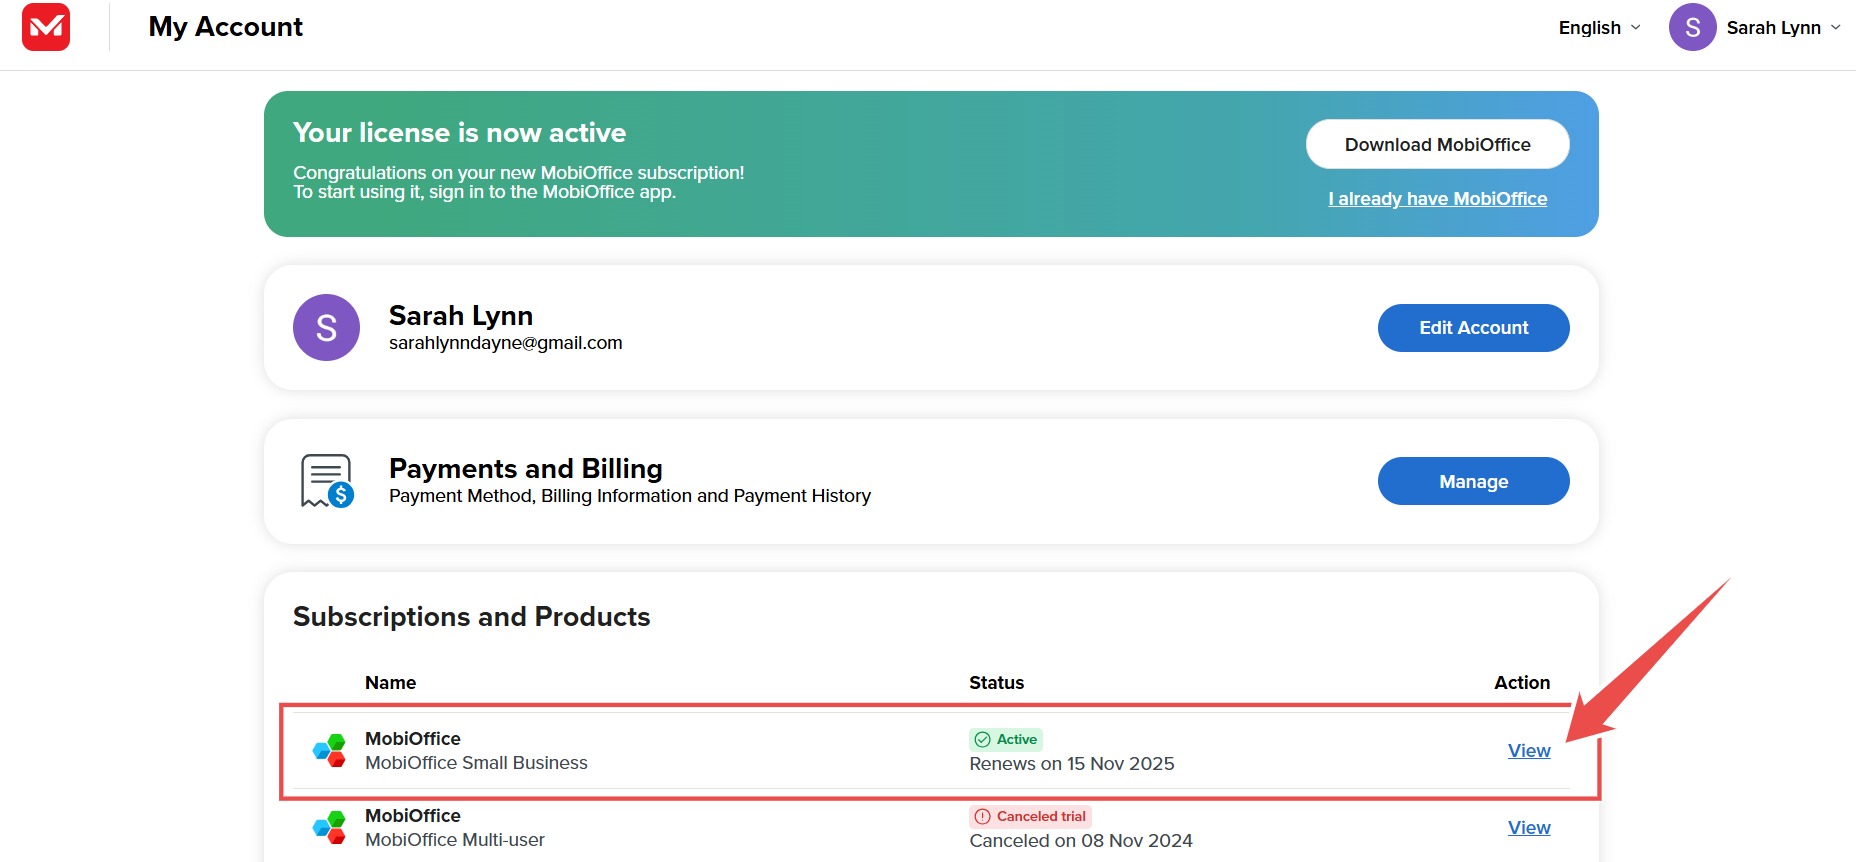
Task: Click the Name column header
Action: click(390, 683)
